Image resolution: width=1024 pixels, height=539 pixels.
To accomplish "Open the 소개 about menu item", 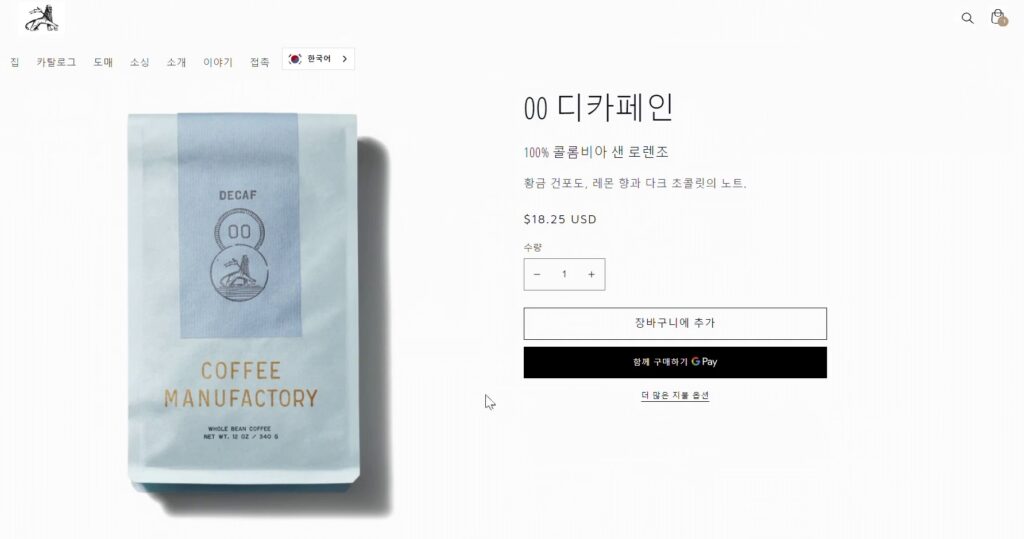I will pyautogui.click(x=176, y=62).
